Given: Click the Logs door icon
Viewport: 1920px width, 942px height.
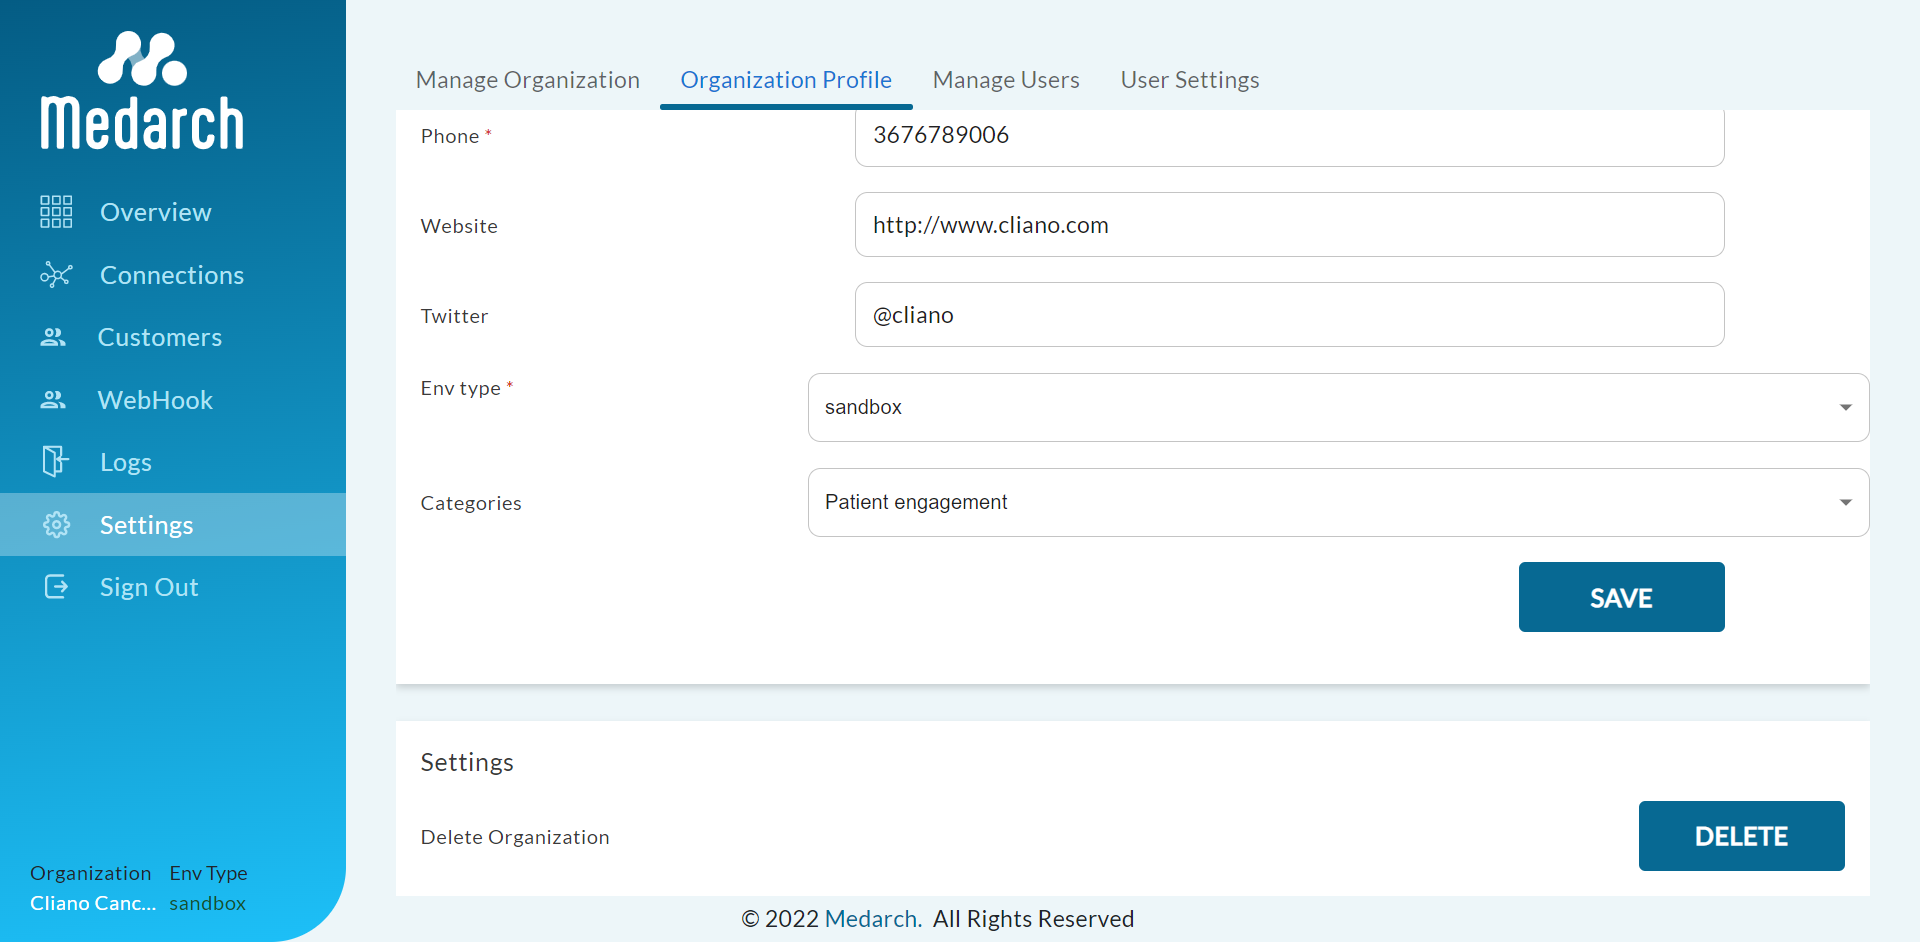Looking at the screenshot, I should coord(55,462).
